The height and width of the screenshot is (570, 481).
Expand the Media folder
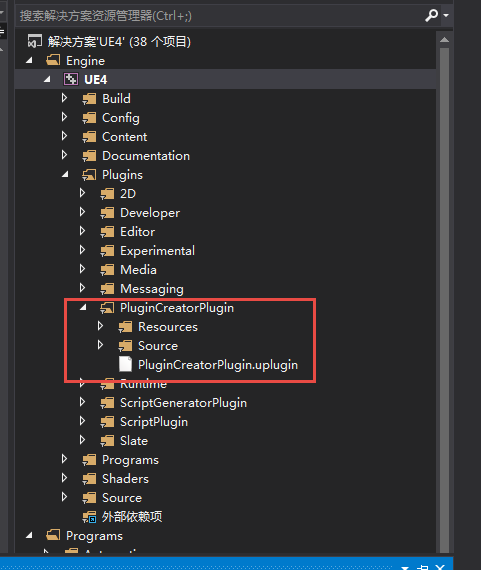tap(83, 269)
